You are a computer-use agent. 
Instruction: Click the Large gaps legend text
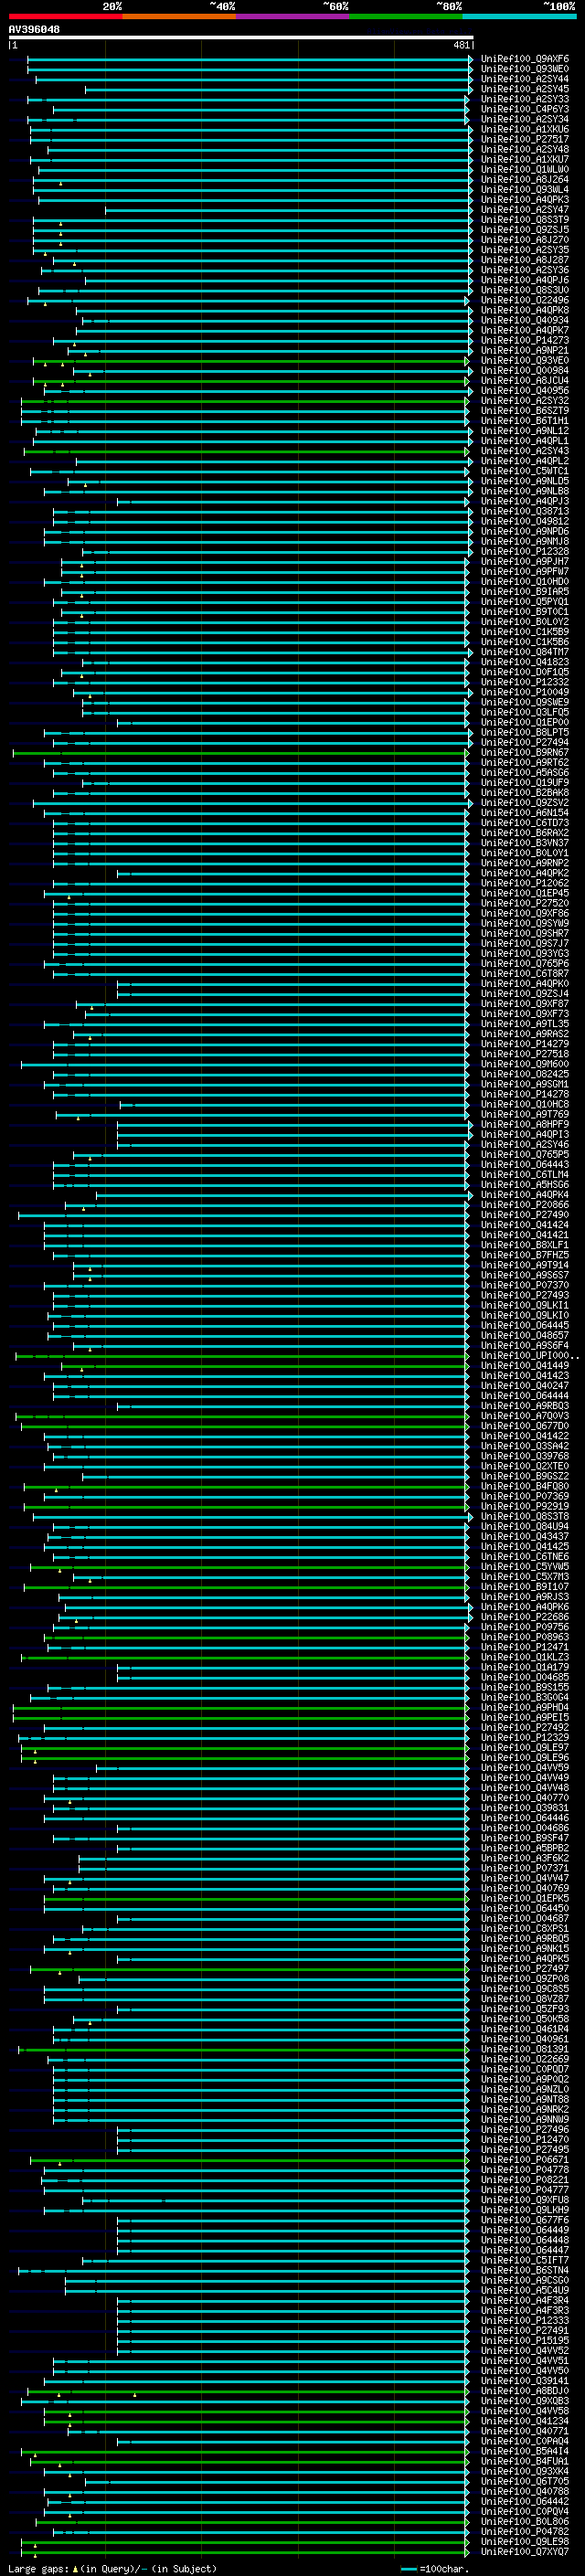point(38,2569)
